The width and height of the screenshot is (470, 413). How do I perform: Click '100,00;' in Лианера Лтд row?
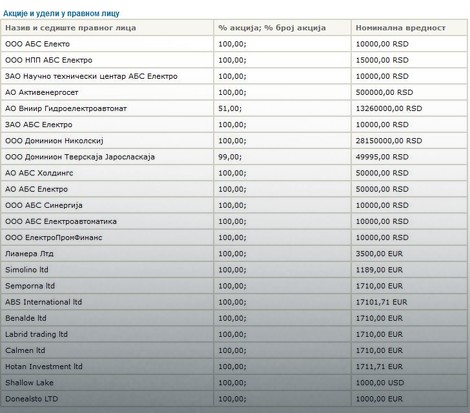point(232,254)
